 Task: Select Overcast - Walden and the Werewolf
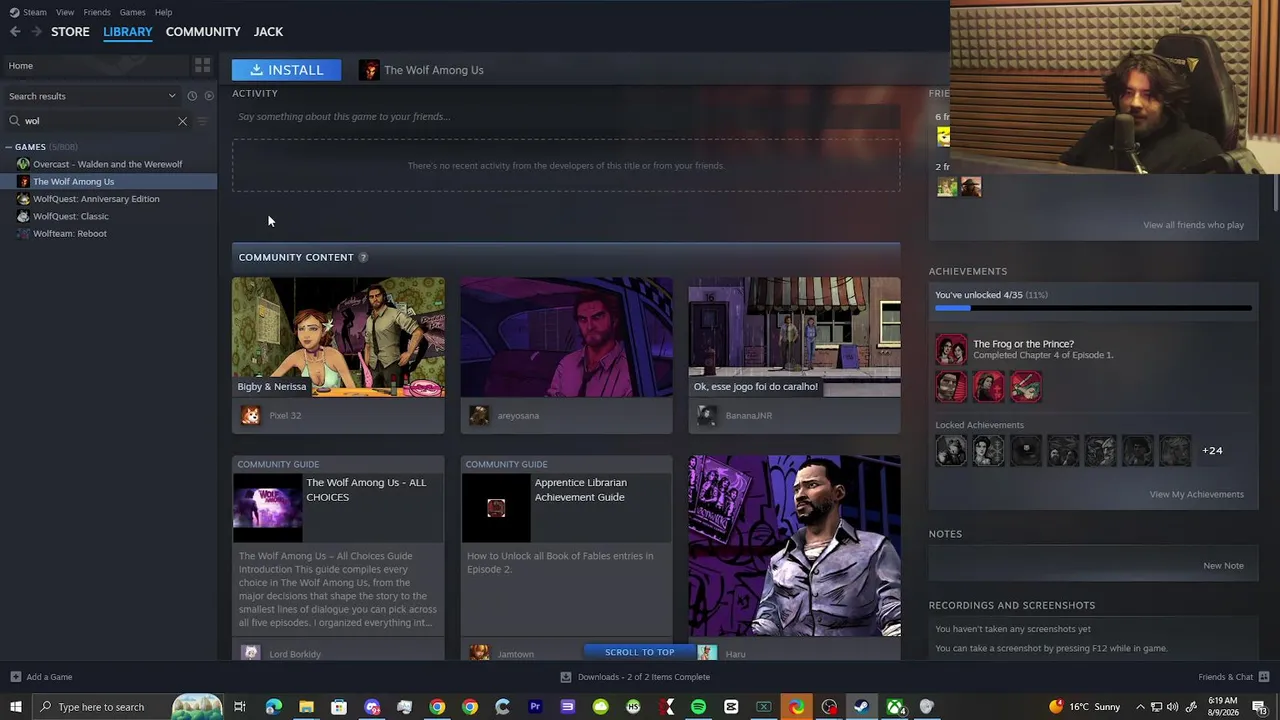(108, 164)
